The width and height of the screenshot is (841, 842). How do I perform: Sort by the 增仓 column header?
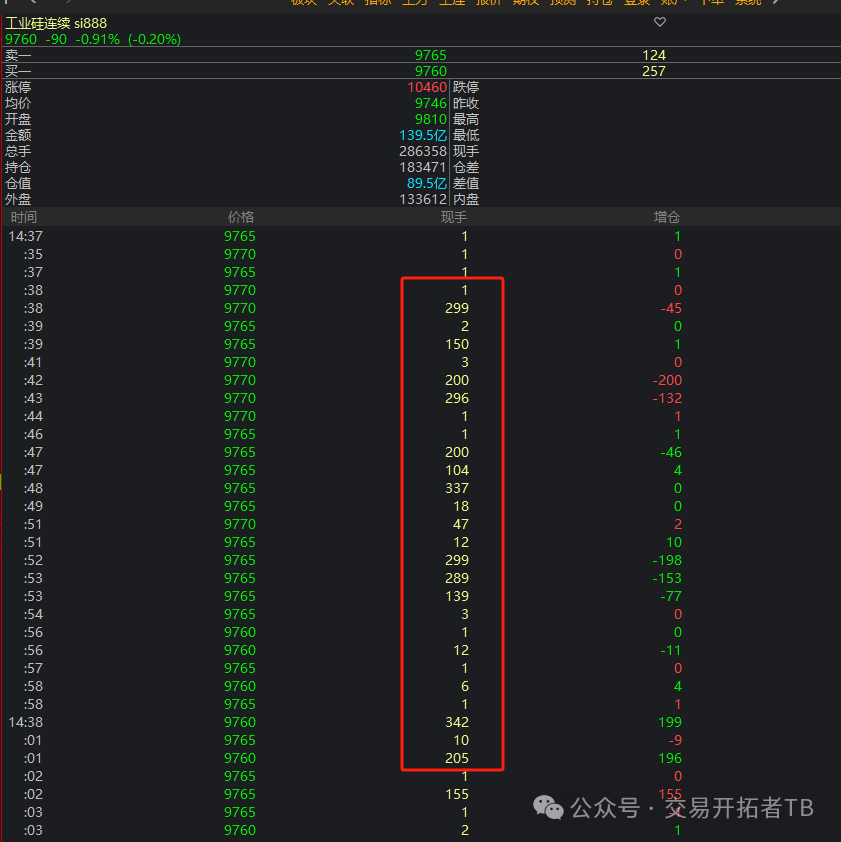point(667,217)
